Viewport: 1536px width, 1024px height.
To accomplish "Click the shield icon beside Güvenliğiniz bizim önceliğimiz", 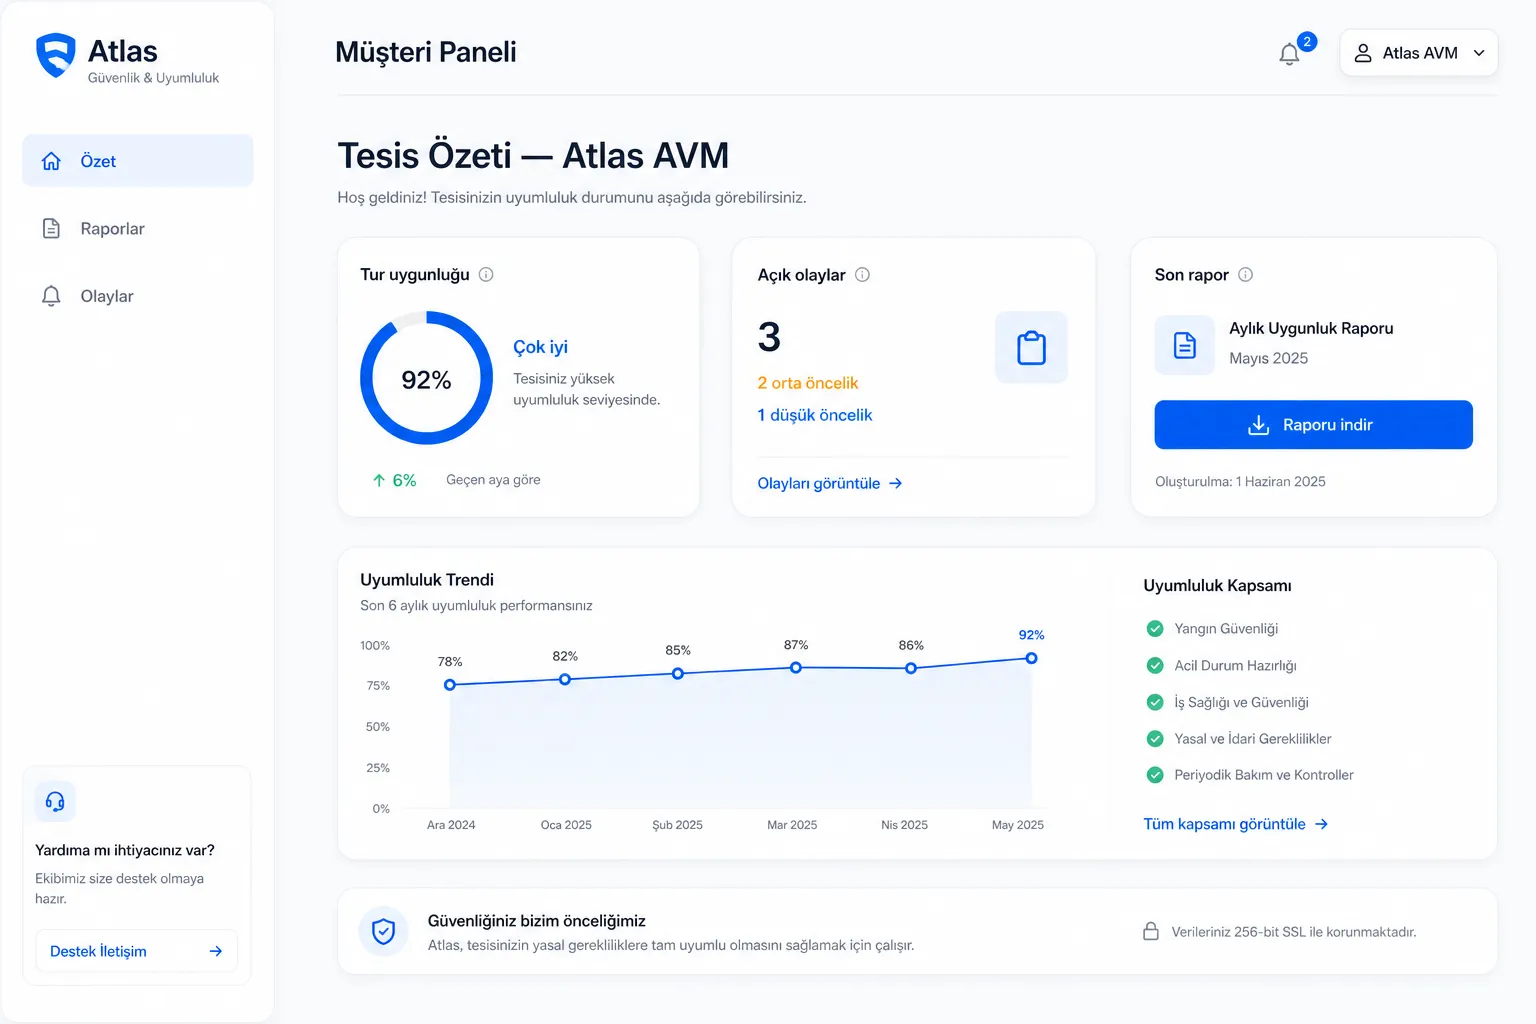I will click(383, 931).
